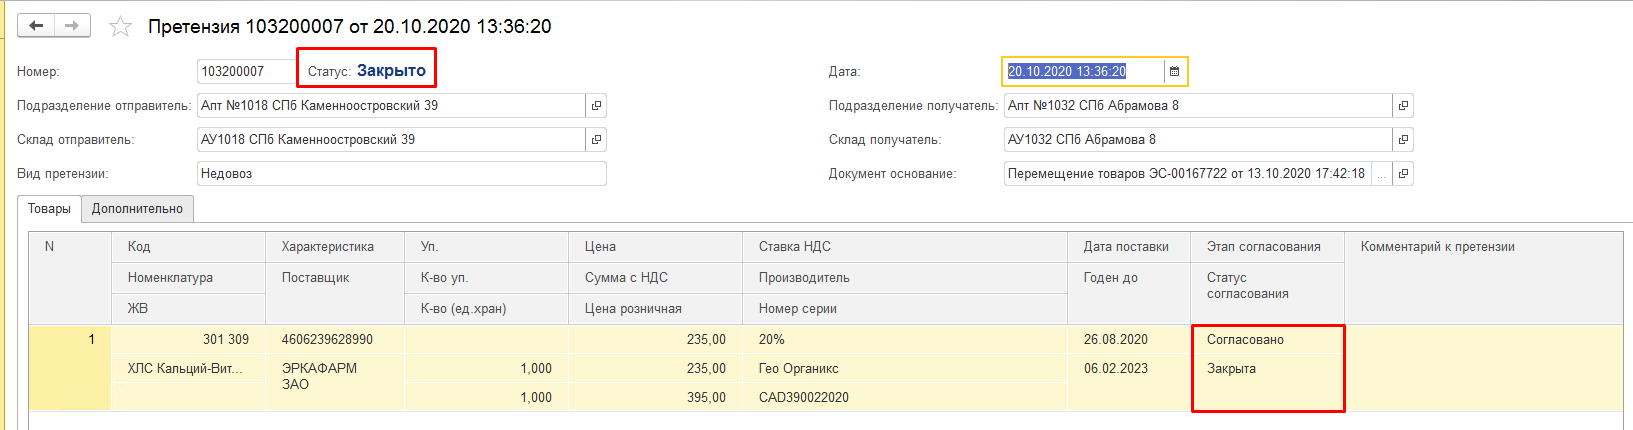
Task: Click the forward navigation arrow
Action: [x=72, y=26]
